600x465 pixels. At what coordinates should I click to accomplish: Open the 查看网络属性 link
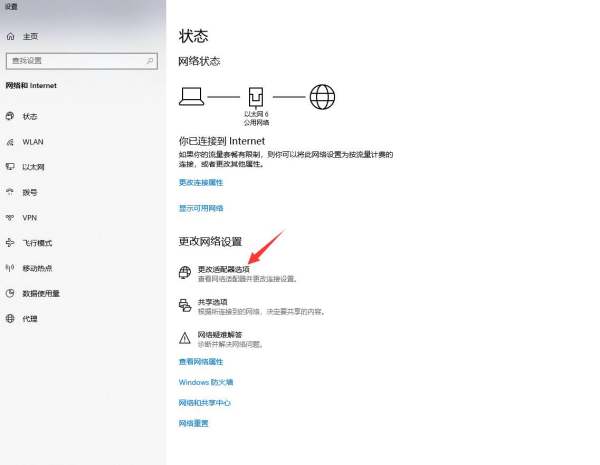[201, 362]
